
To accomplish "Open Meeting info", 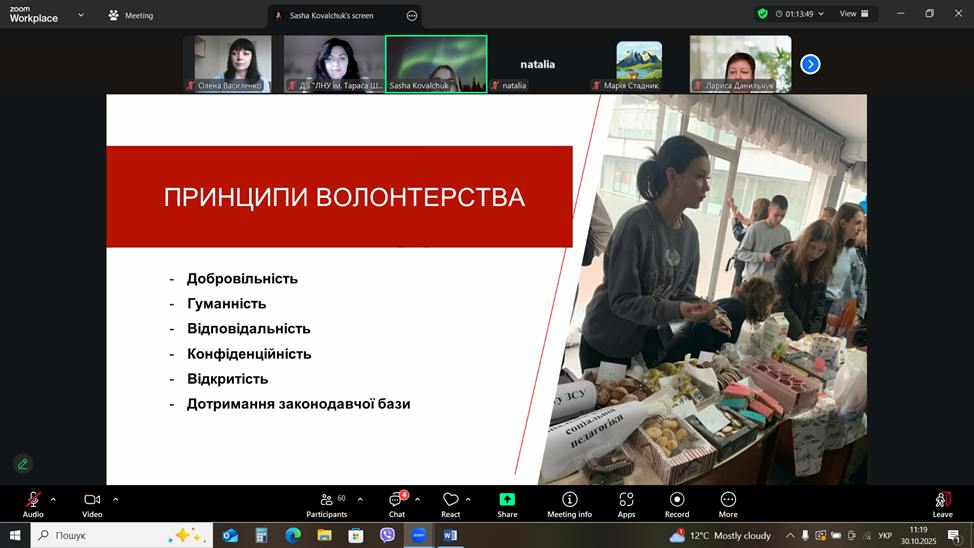I will (569, 504).
